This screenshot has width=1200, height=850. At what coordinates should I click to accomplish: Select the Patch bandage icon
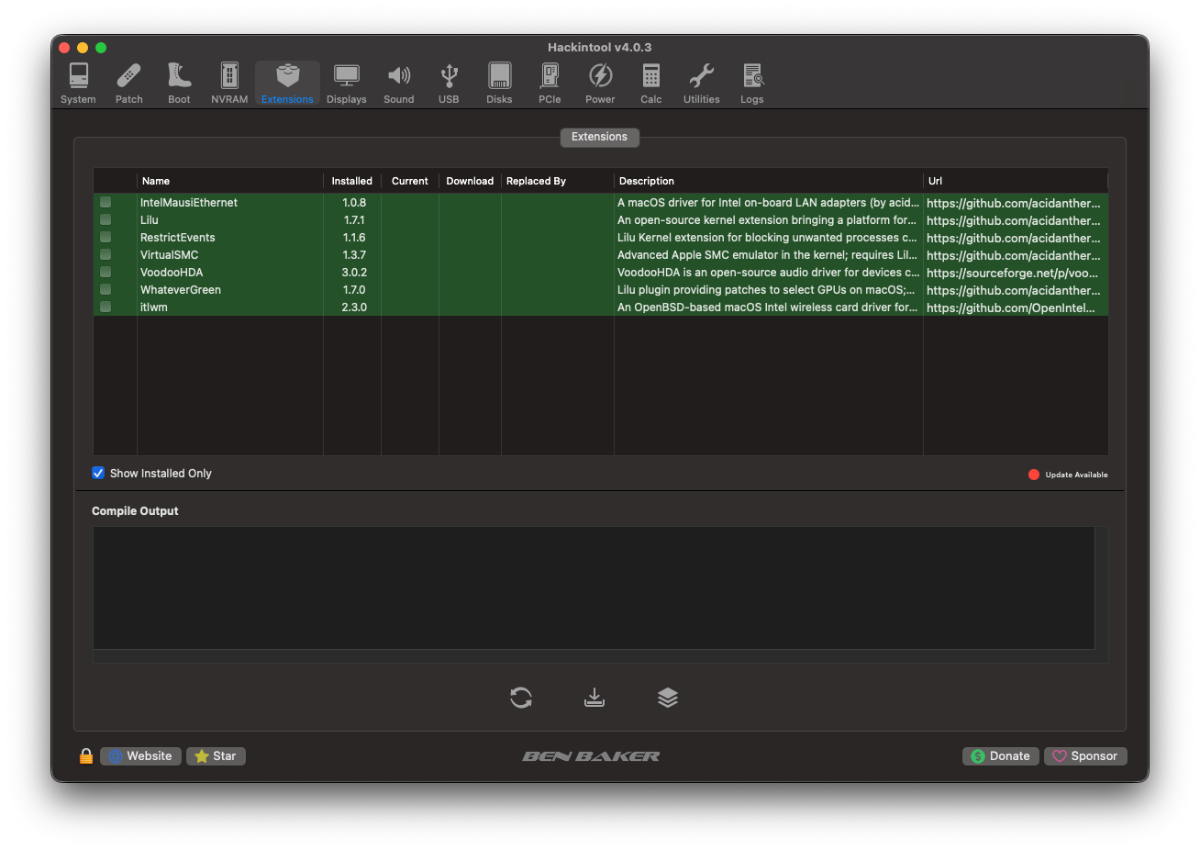(129, 84)
